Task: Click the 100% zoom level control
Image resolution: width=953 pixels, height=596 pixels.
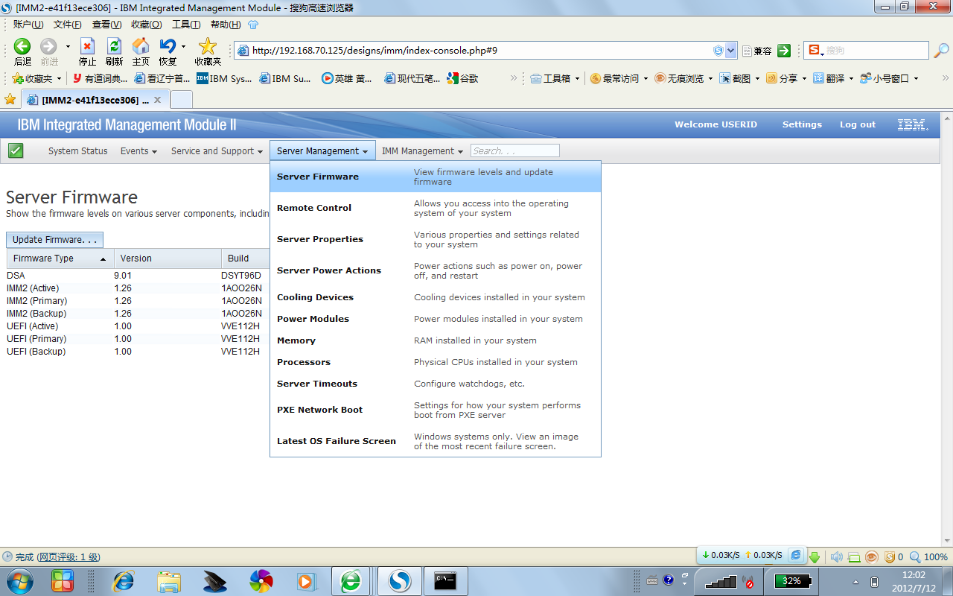Action: pos(929,557)
